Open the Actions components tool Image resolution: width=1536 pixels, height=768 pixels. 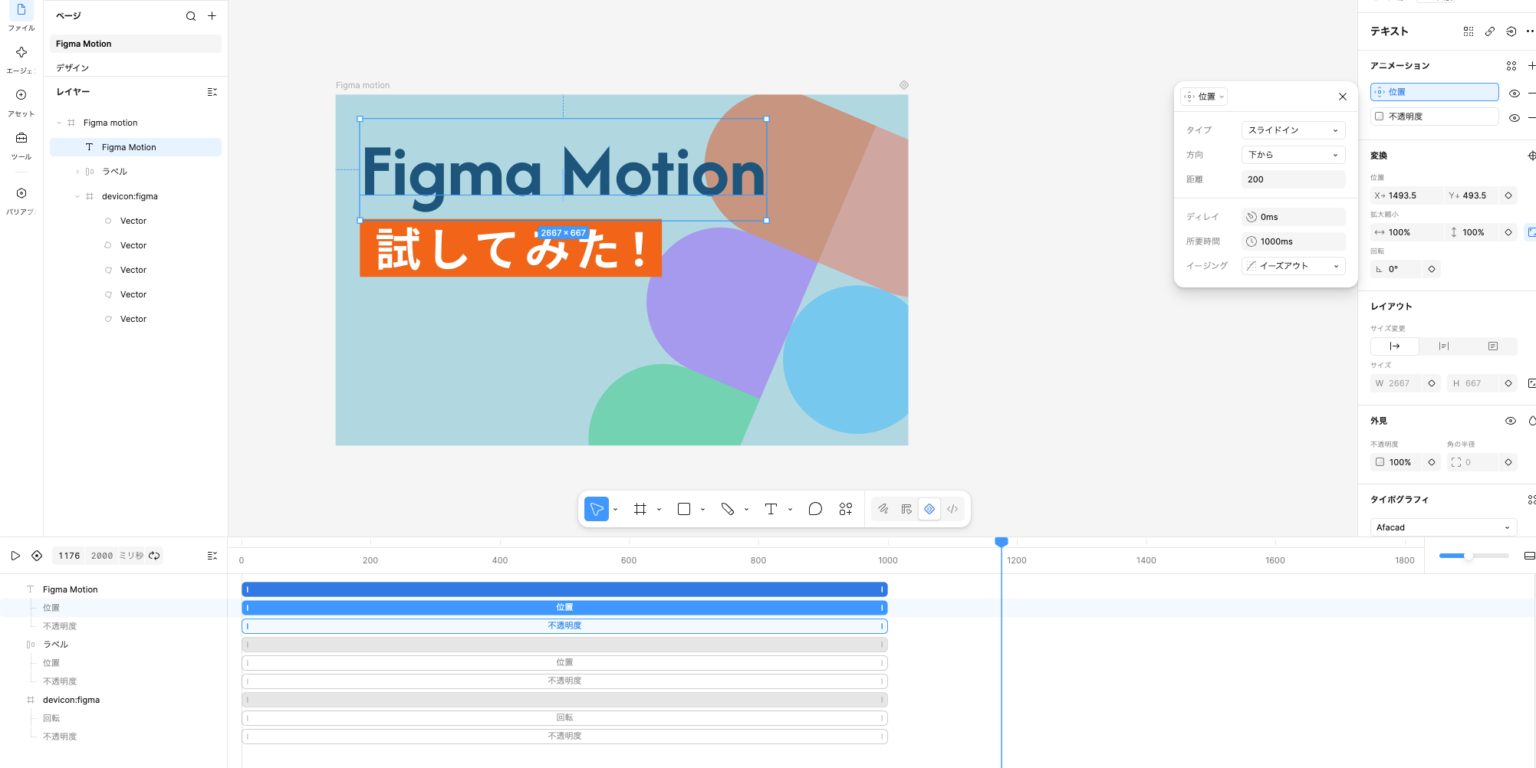[x=846, y=509]
